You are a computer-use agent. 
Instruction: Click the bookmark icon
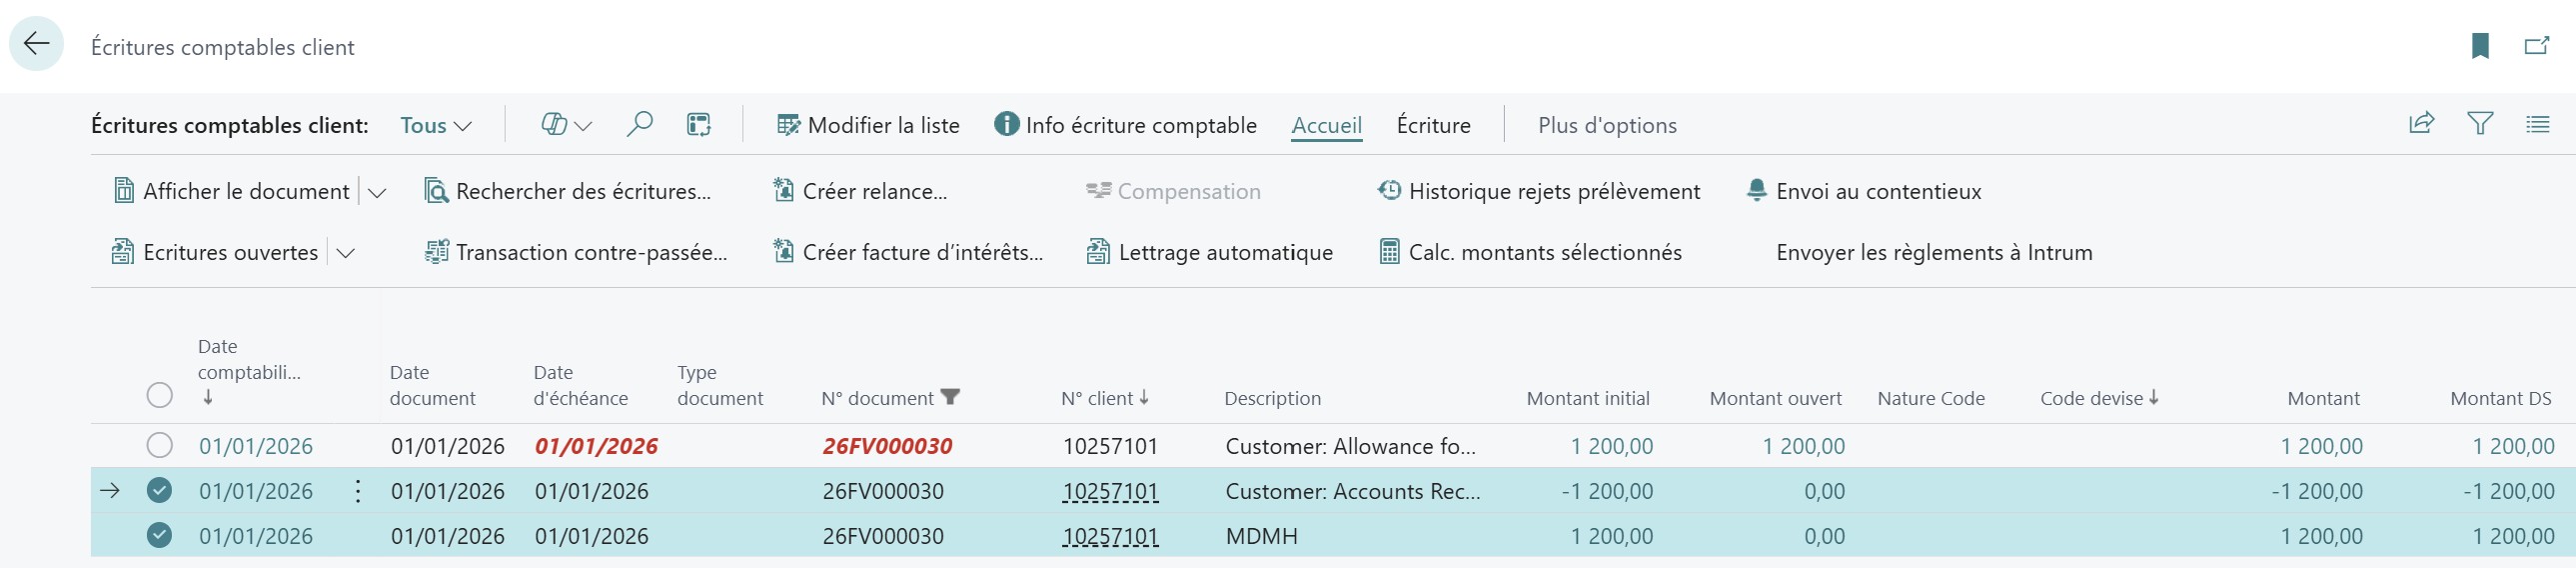2480,46
